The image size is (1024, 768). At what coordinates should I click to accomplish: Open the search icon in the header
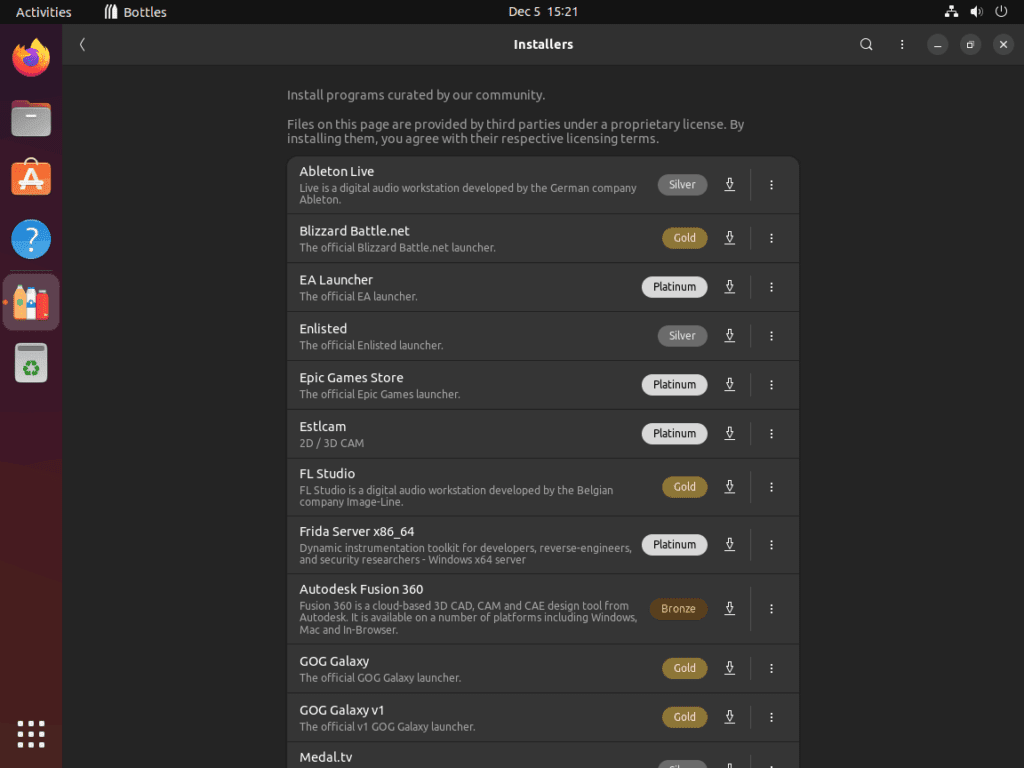point(866,44)
